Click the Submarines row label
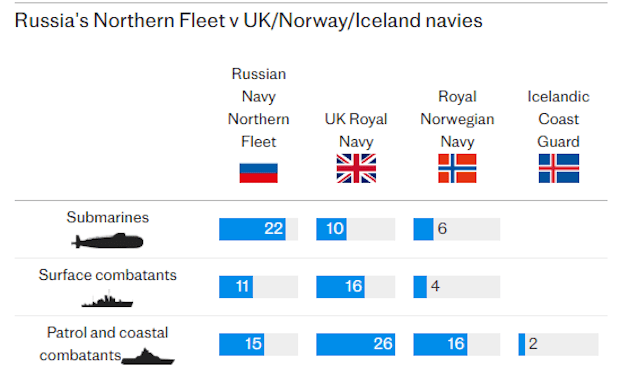 coord(108,218)
